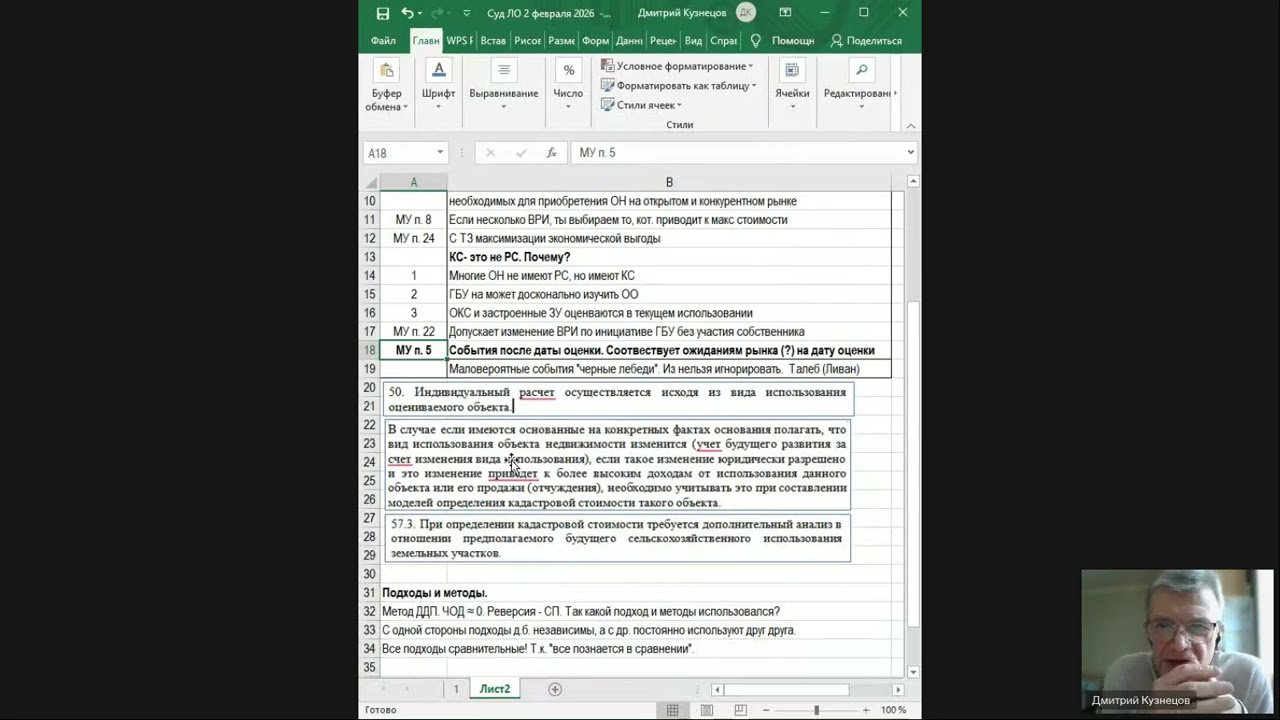The width and height of the screenshot is (1280, 720).
Task: Click the Поделиться share button
Action: pyautogui.click(x=866, y=41)
